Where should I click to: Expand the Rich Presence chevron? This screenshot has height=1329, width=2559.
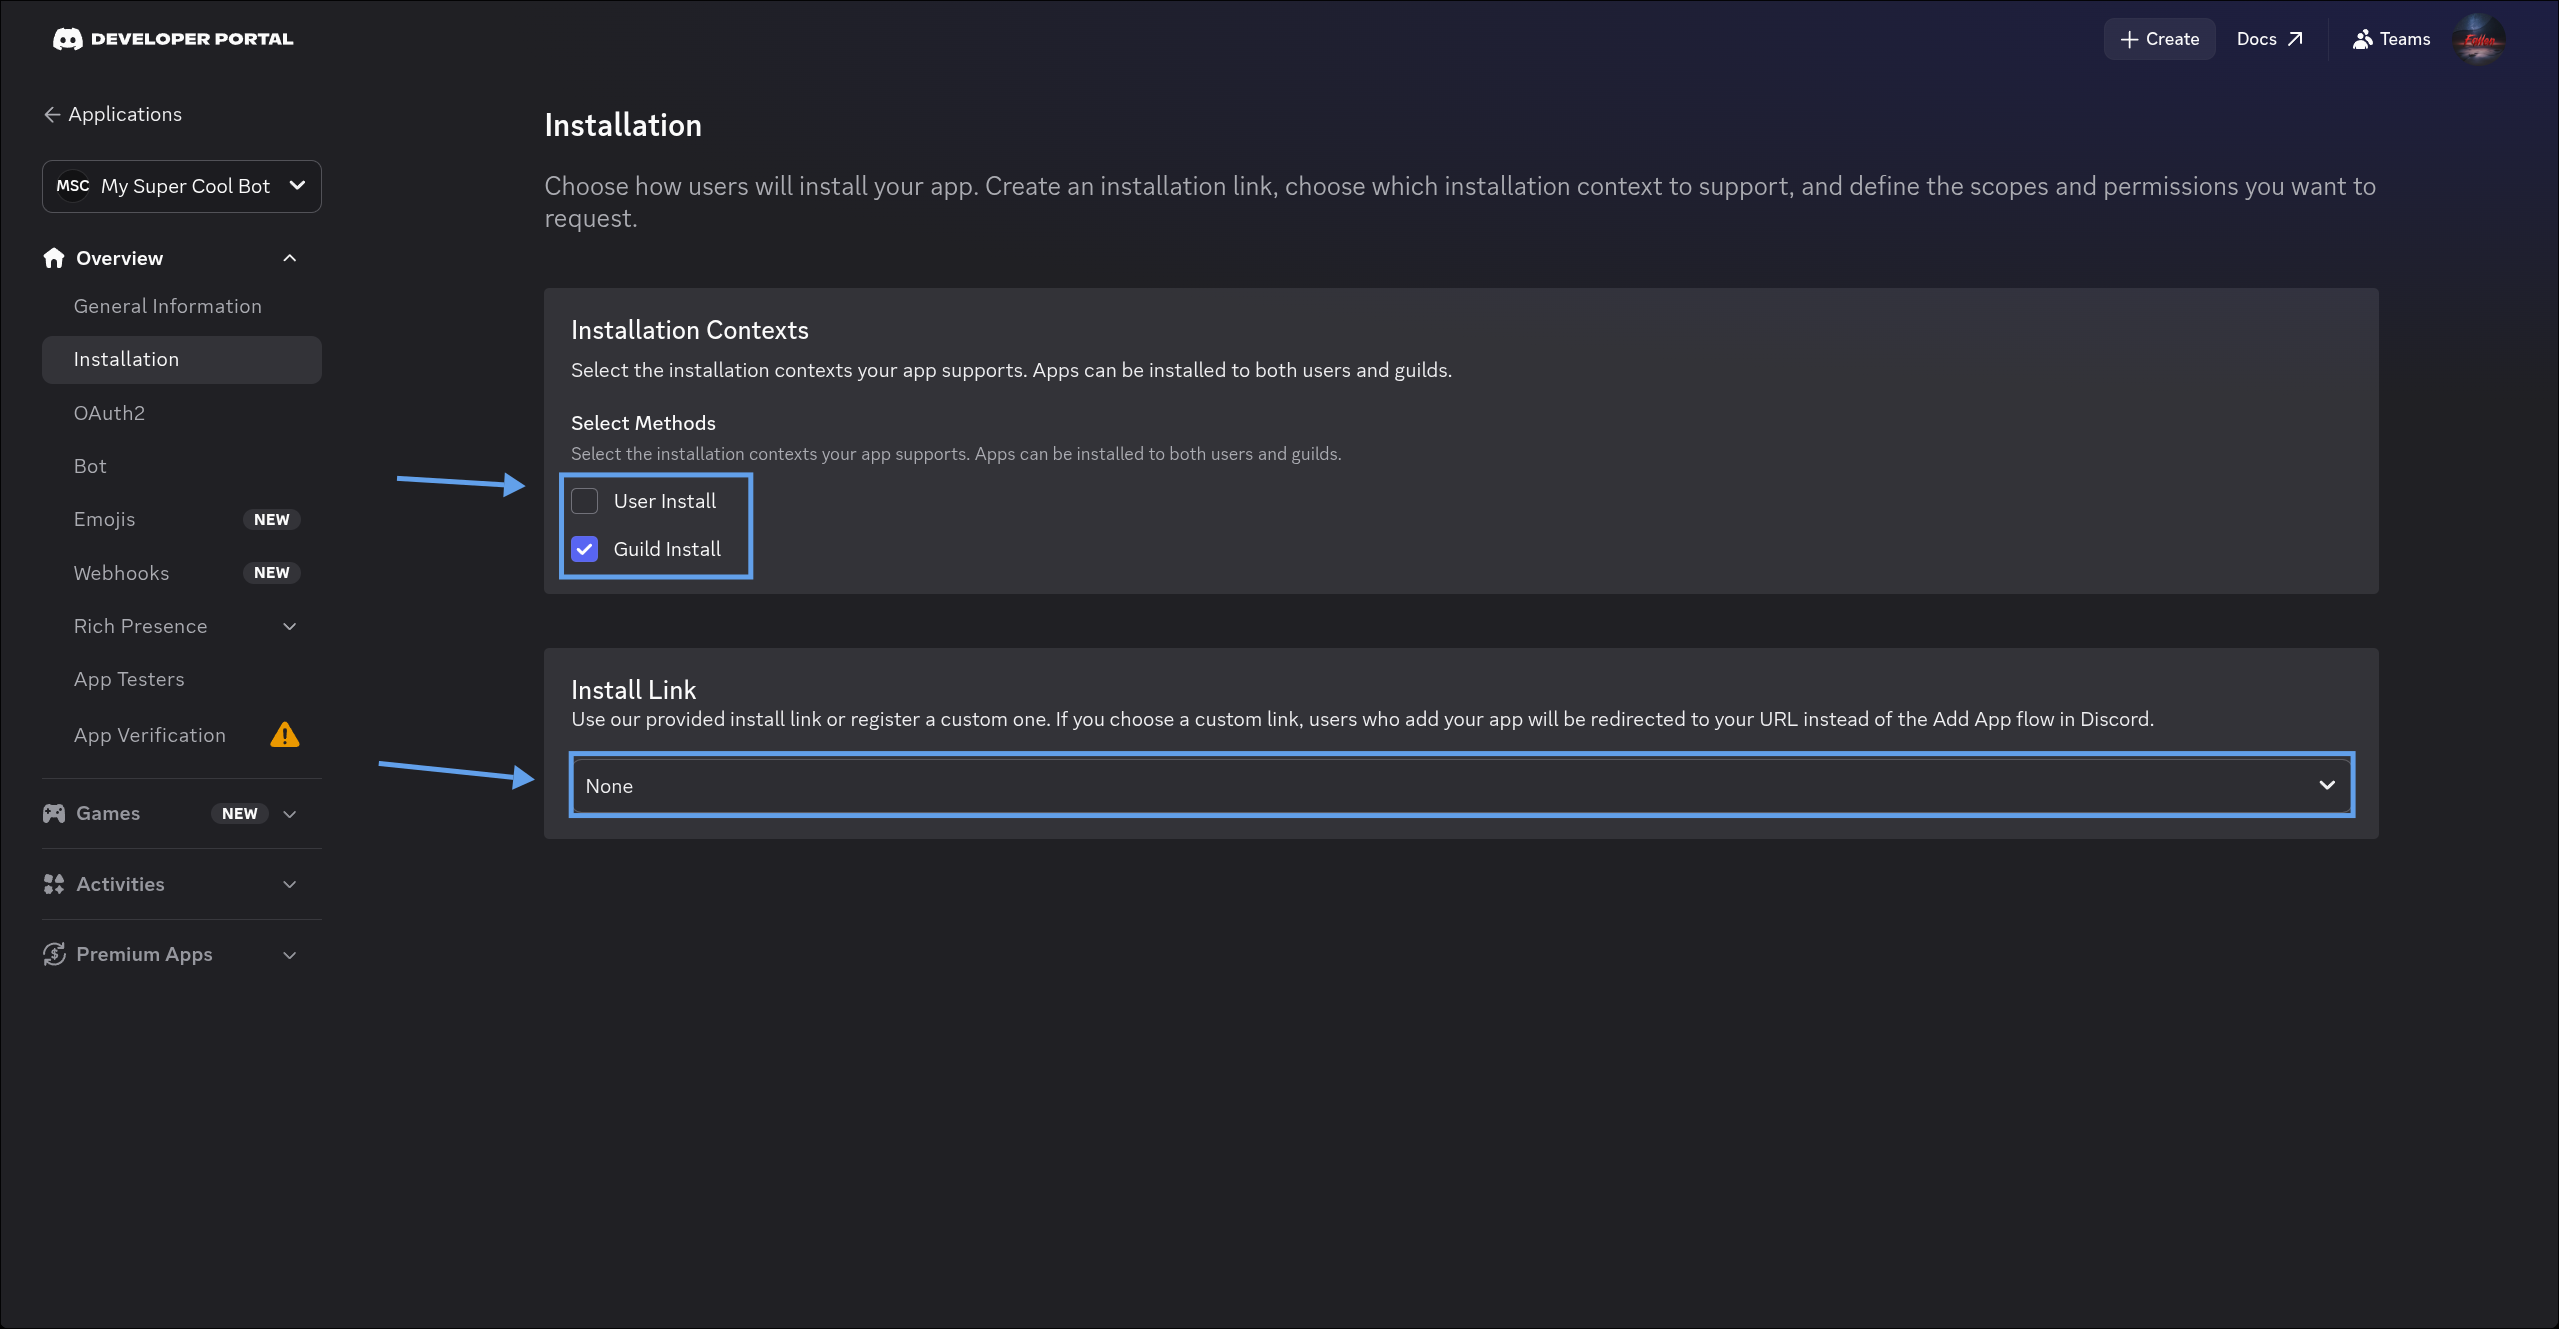pyautogui.click(x=290, y=626)
